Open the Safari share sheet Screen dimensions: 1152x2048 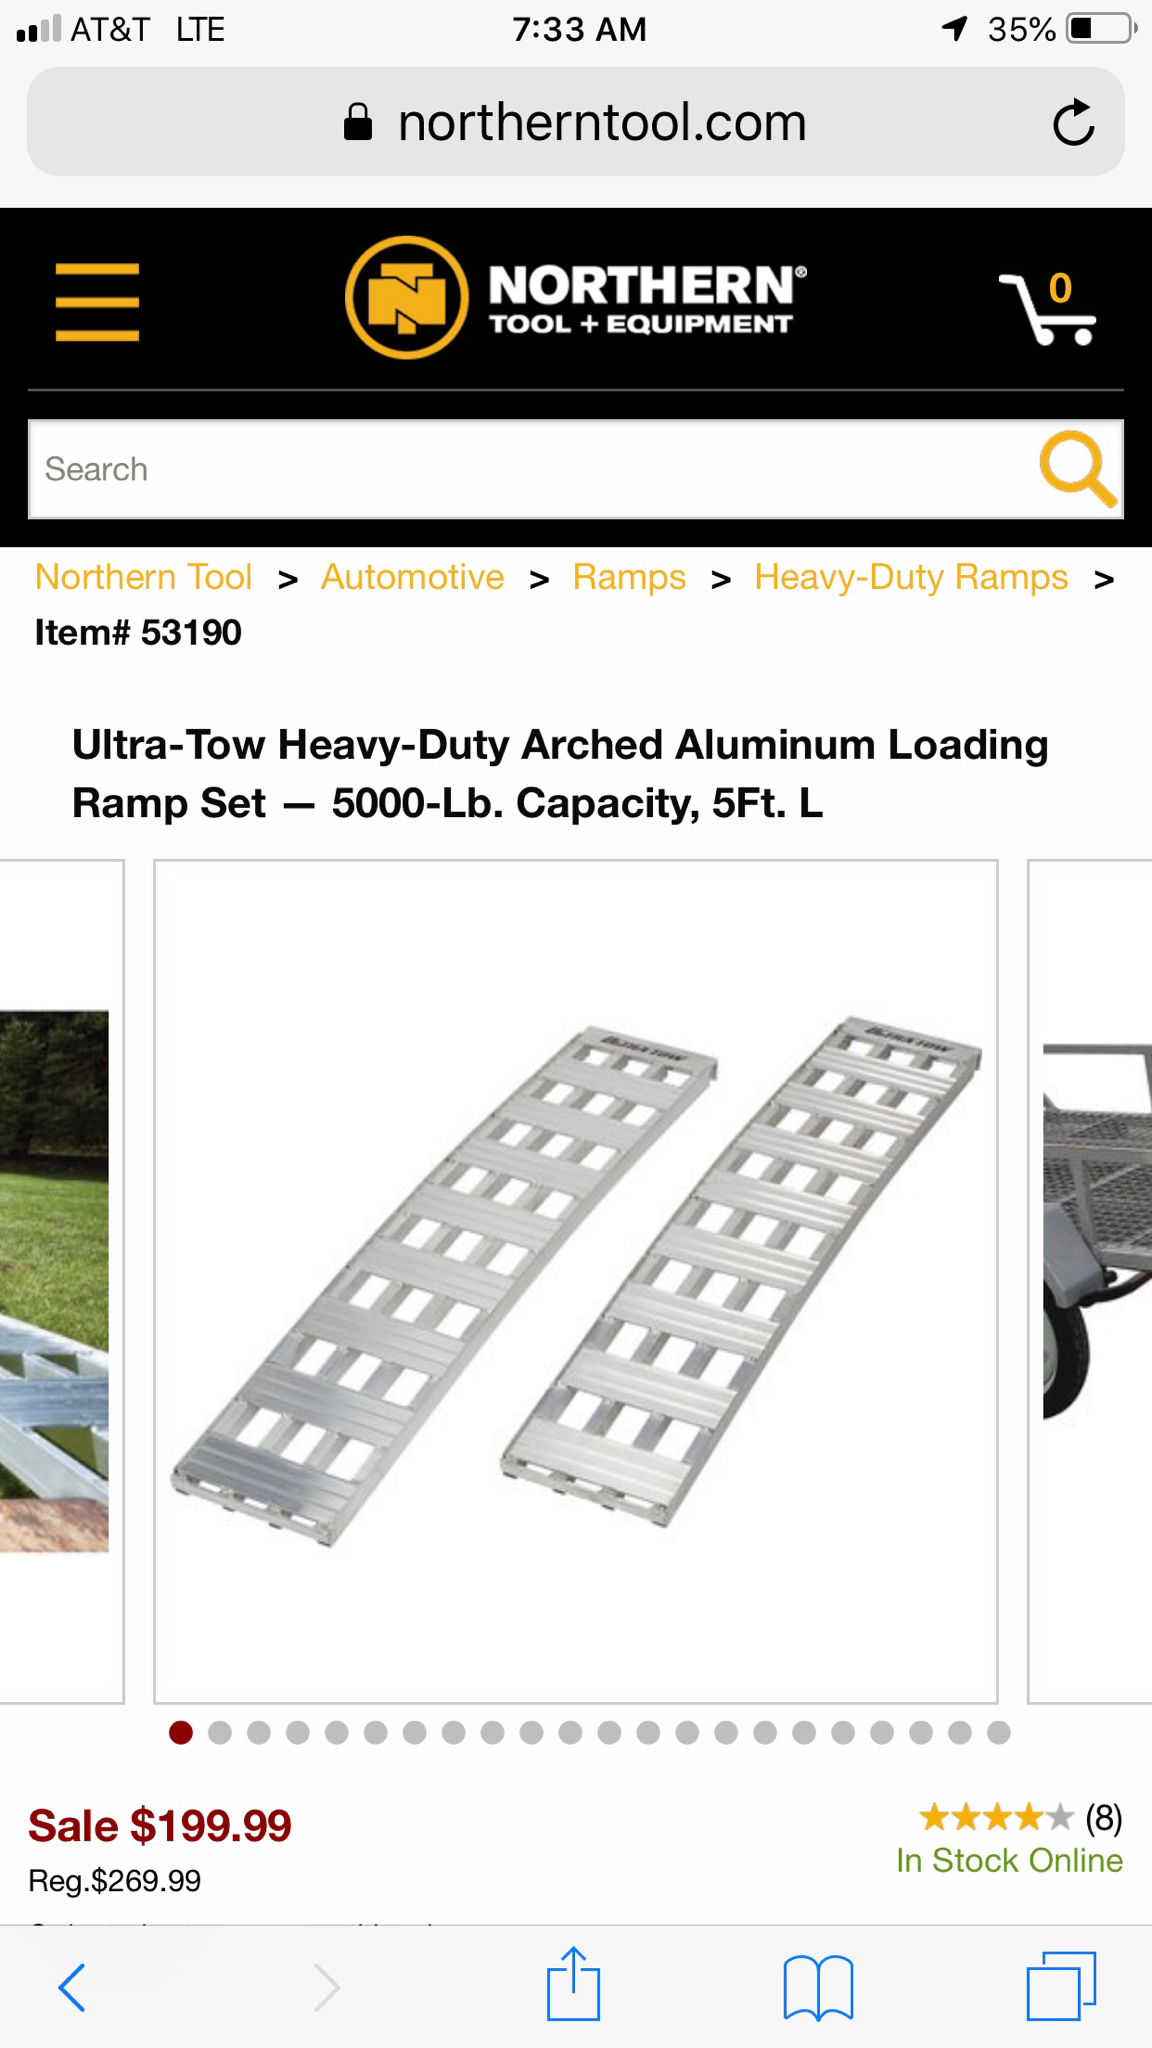[573, 1984]
